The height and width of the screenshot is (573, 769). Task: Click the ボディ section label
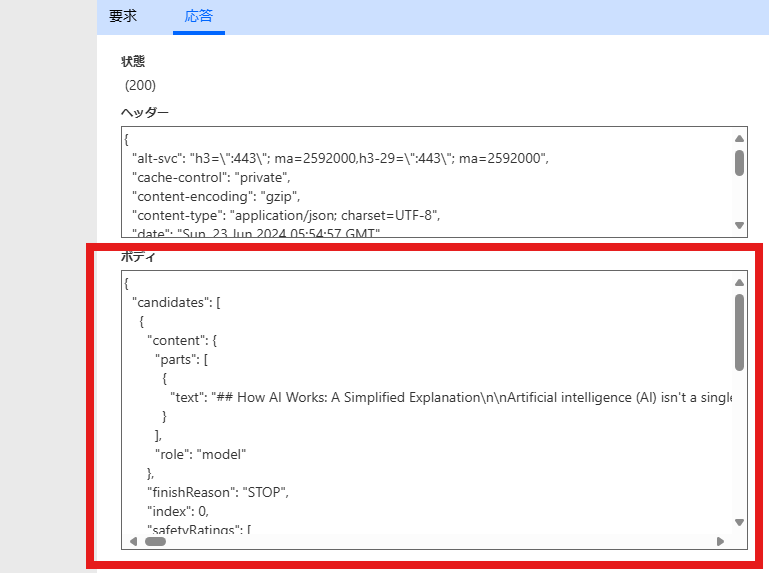click(138, 256)
